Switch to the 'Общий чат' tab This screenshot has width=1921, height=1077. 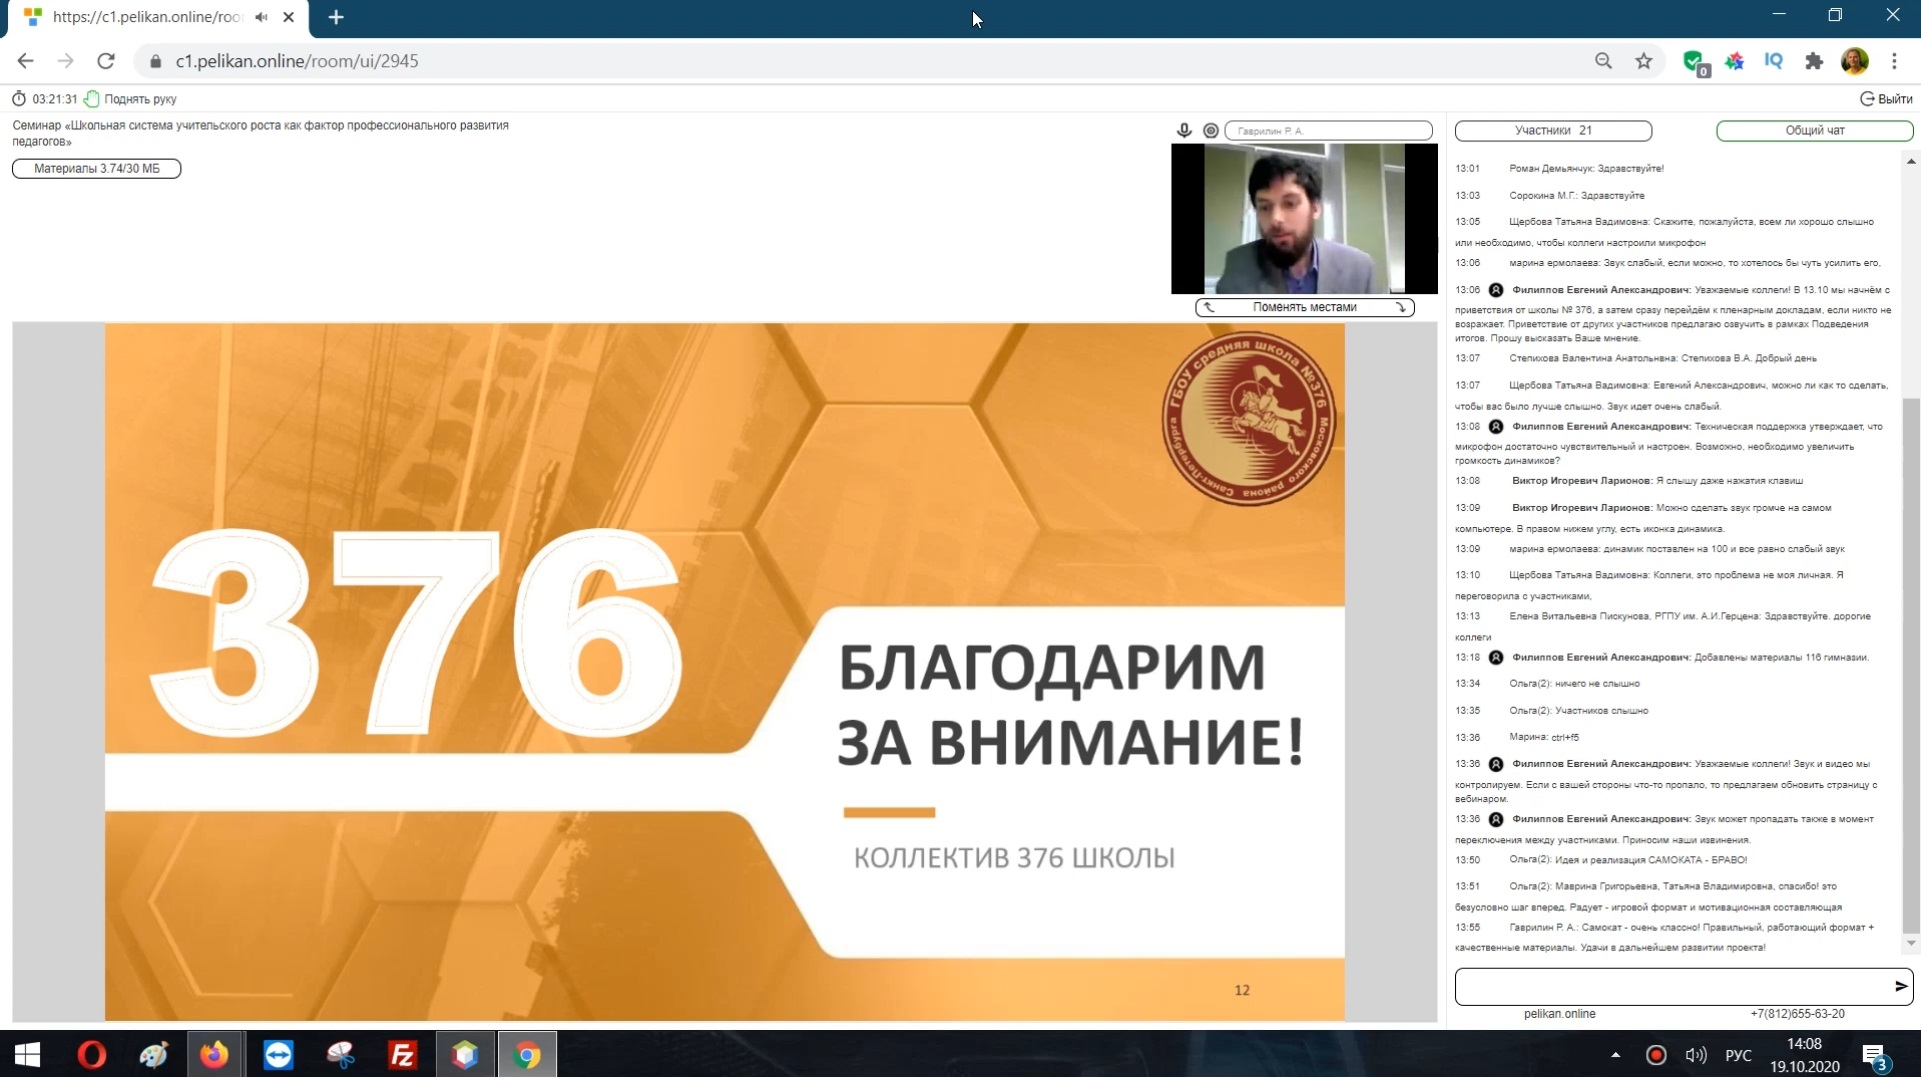[1814, 130]
